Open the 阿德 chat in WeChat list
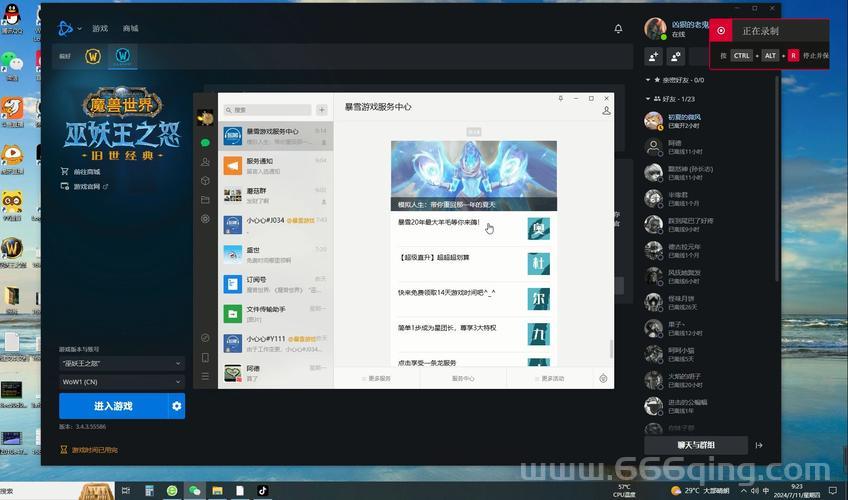 [276, 373]
